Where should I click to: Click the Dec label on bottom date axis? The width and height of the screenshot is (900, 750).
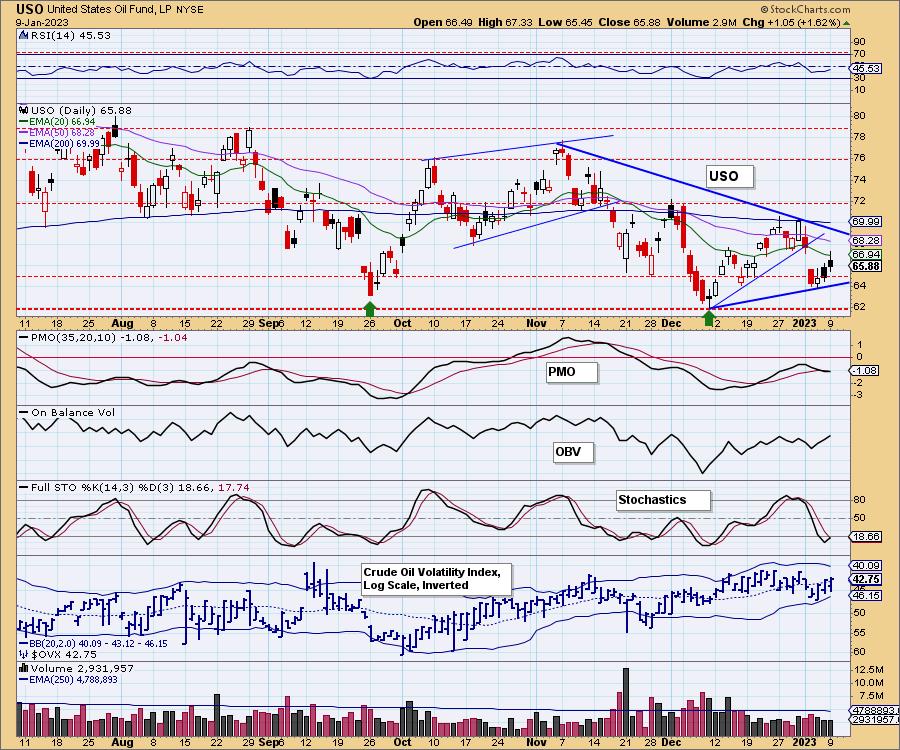[x=670, y=742]
